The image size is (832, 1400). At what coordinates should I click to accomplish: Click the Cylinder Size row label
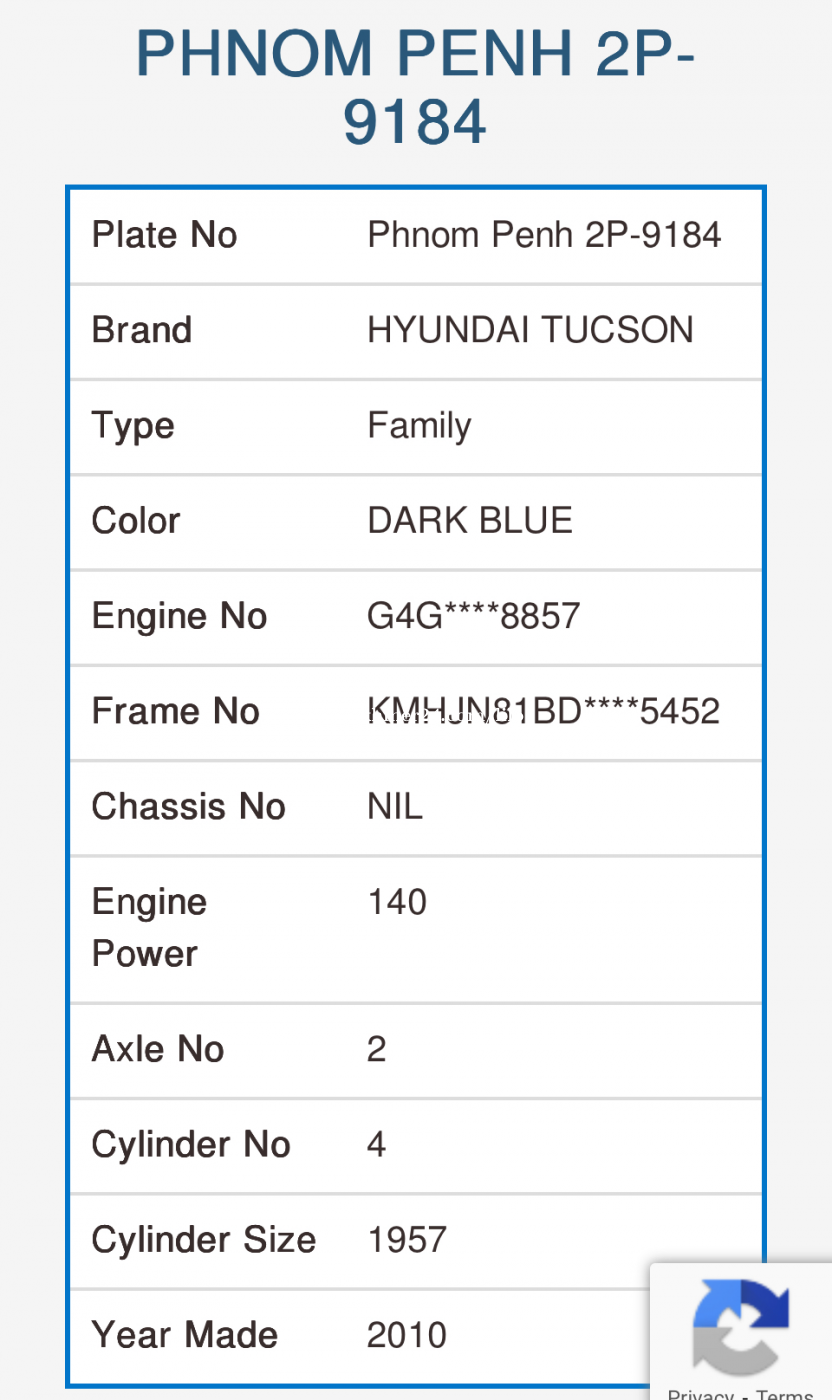click(204, 1240)
